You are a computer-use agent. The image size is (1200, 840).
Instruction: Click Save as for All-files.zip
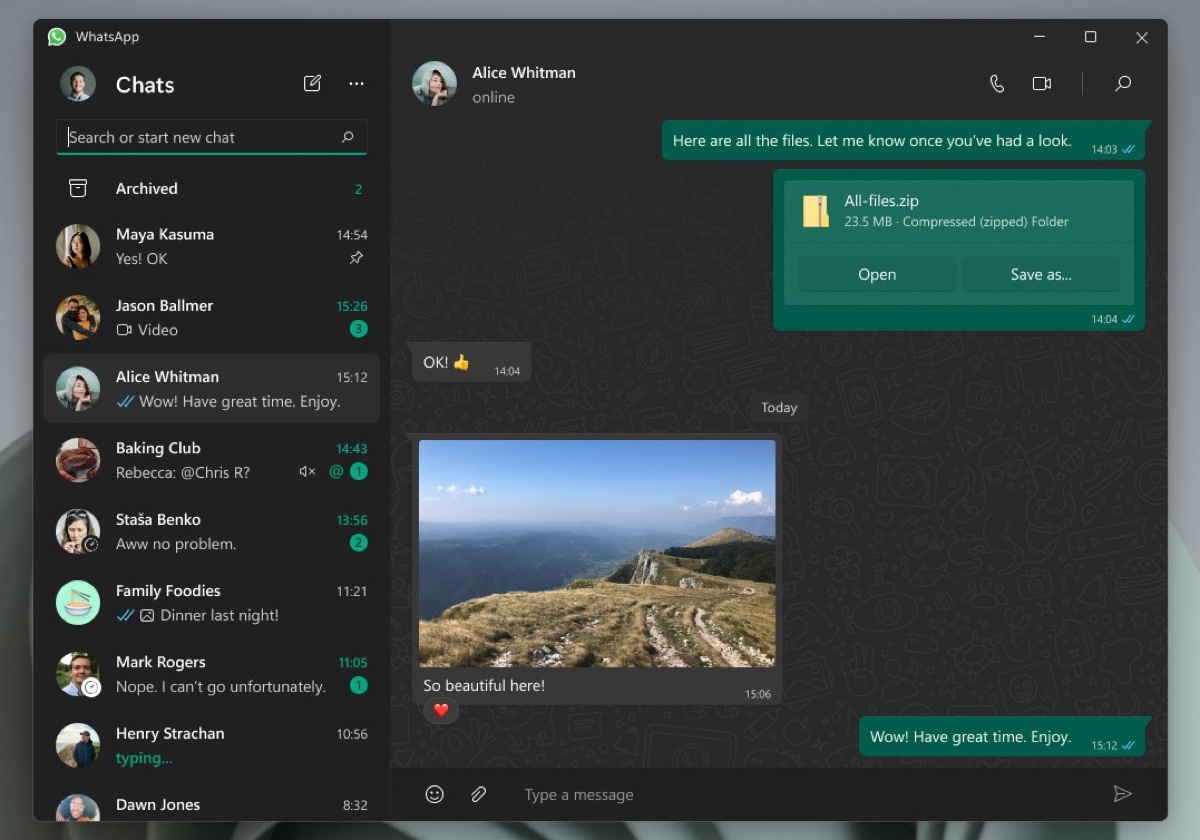1041,274
